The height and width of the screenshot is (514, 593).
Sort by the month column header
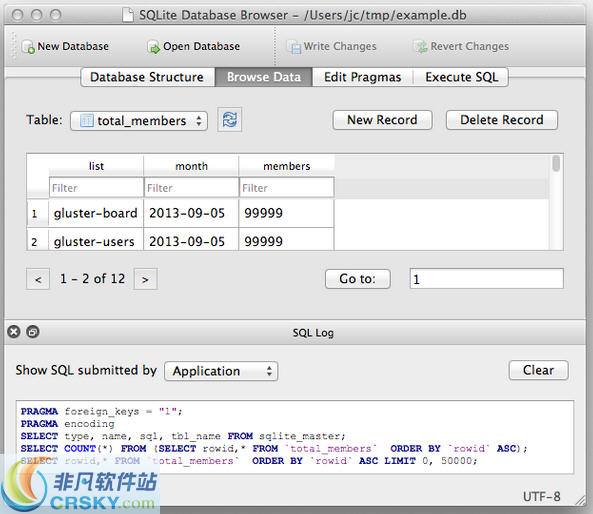(191, 166)
